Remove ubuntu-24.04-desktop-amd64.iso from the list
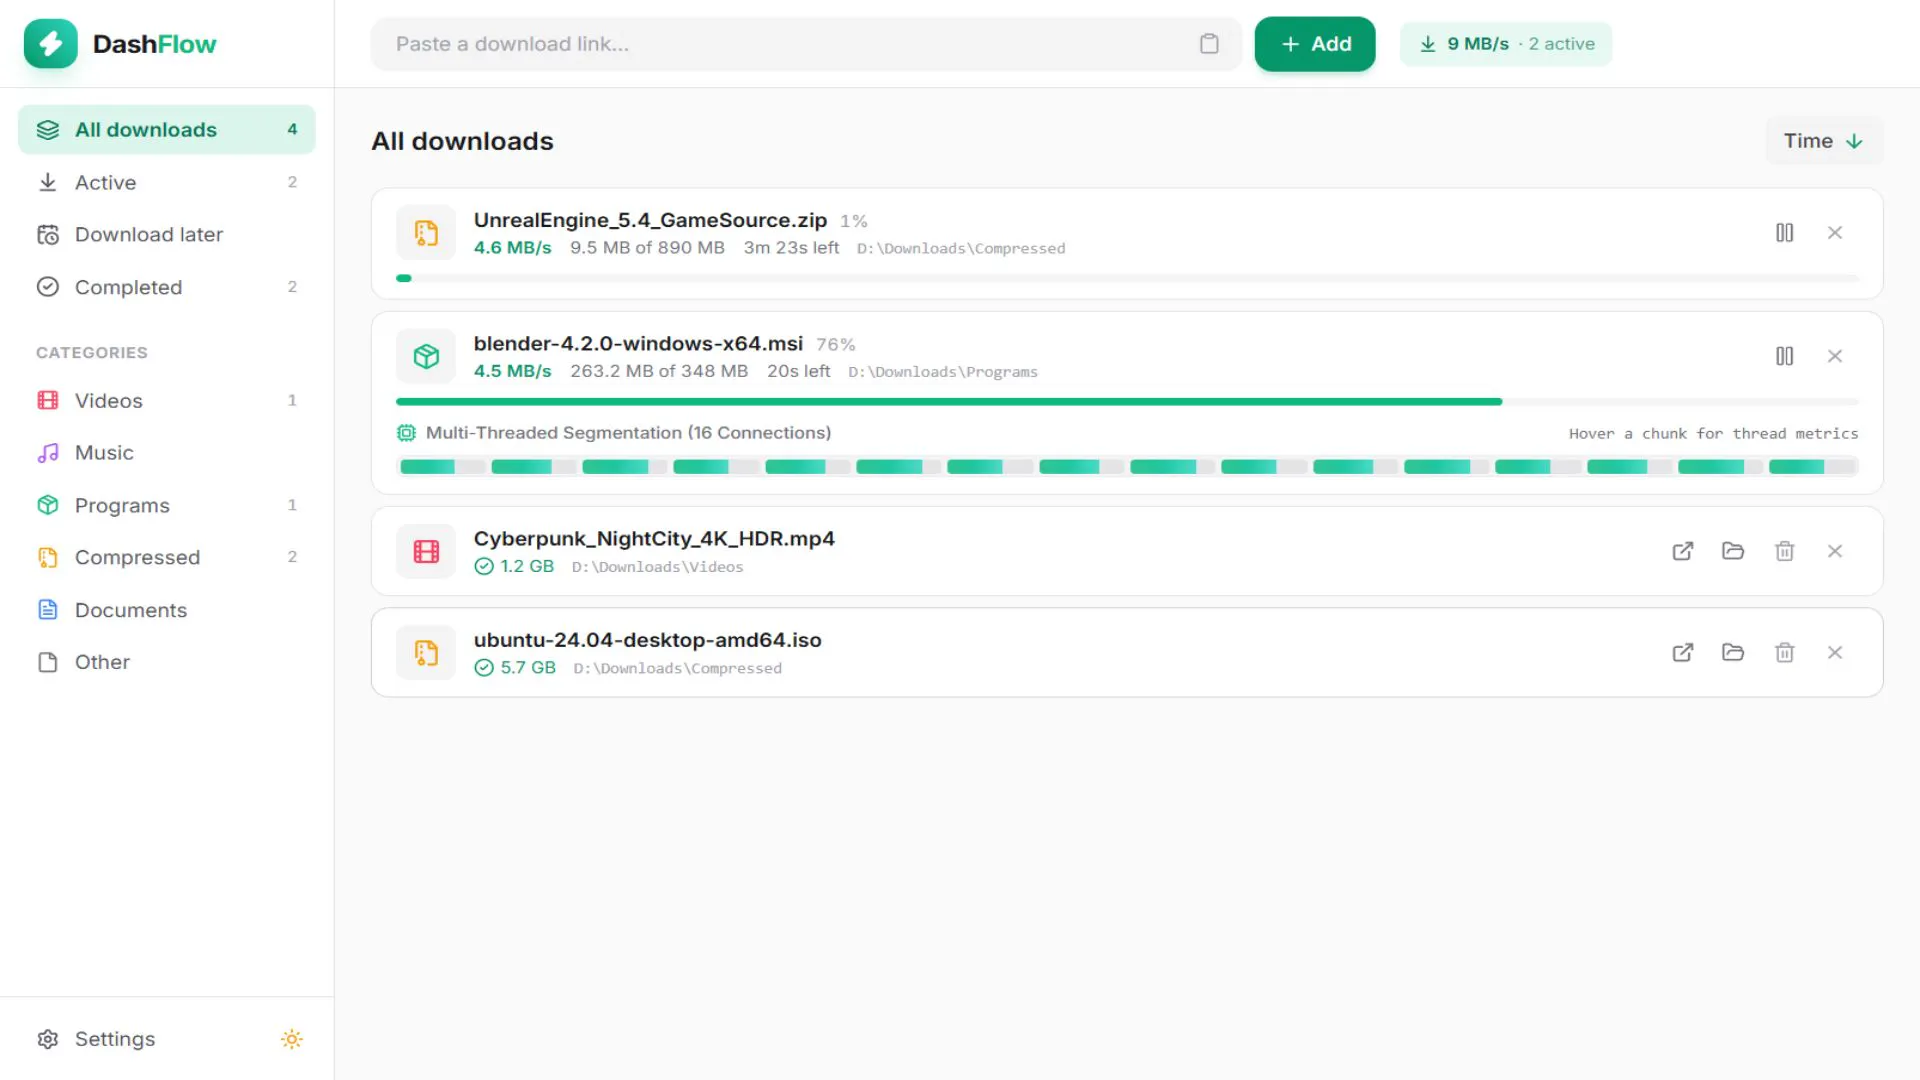 1835,653
